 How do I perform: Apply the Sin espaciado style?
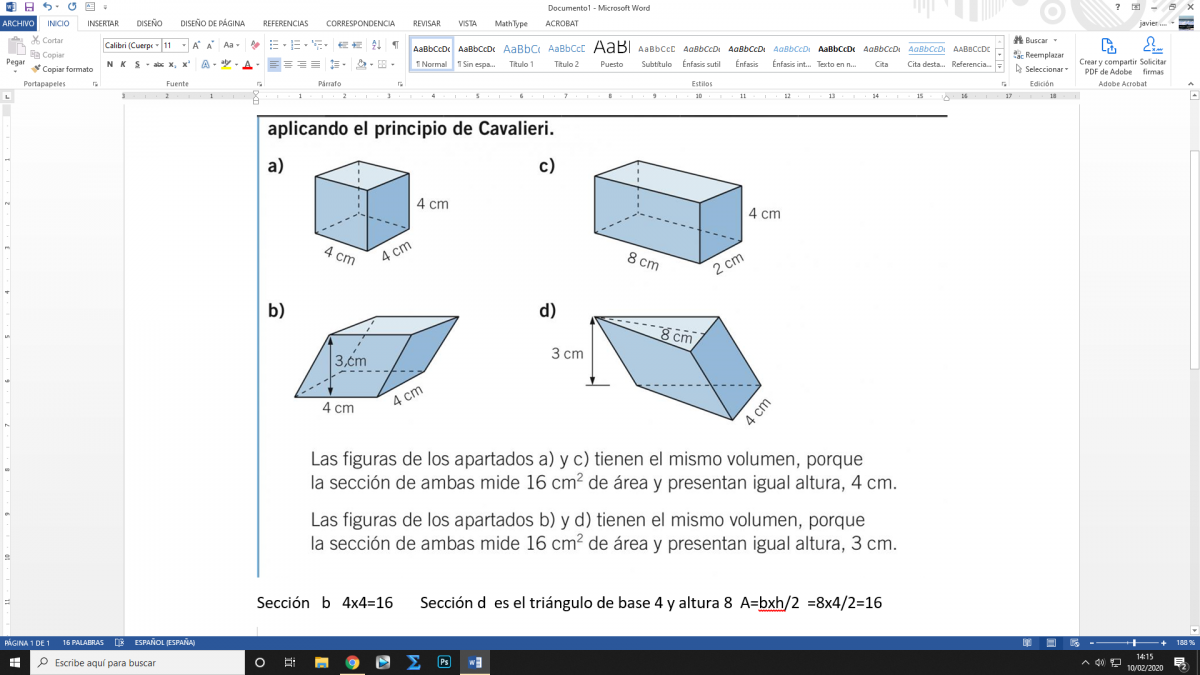476,55
